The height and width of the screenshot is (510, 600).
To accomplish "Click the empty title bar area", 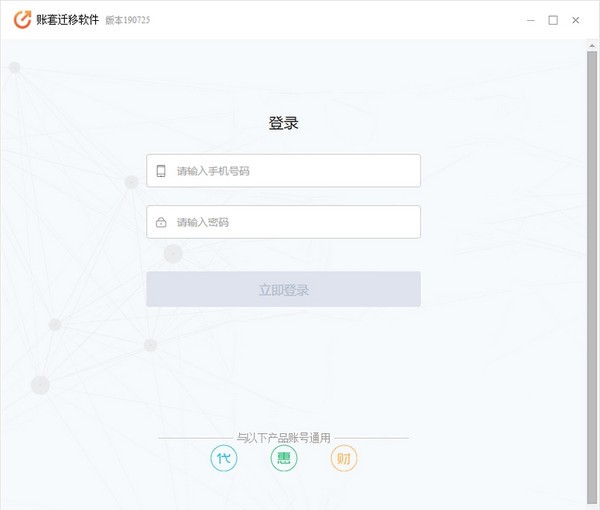I will tap(330, 20).
